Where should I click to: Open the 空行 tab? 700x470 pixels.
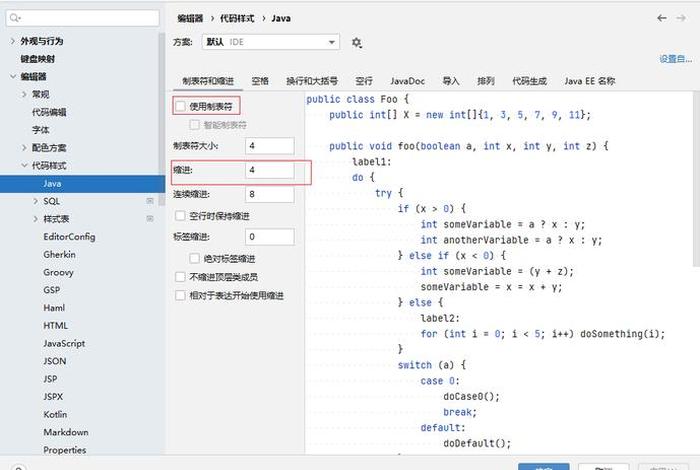pyautogui.click(x=364, y=81)
